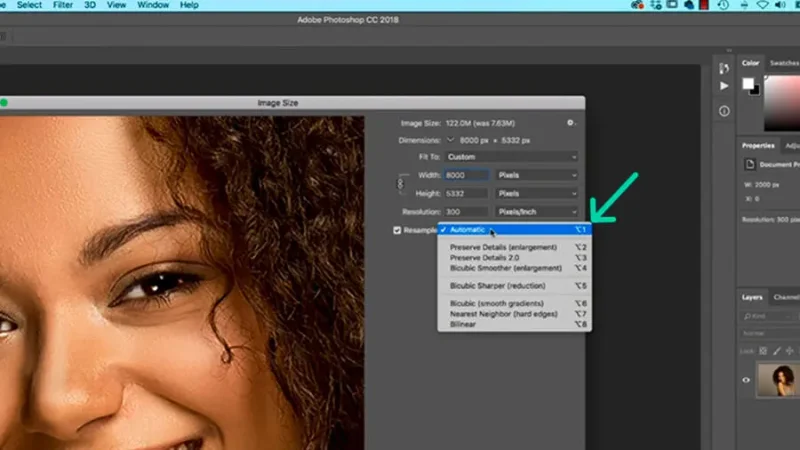Choose Bicubic Smoother (enlargement)
The image size is (800, 450).
pos(514,268)
